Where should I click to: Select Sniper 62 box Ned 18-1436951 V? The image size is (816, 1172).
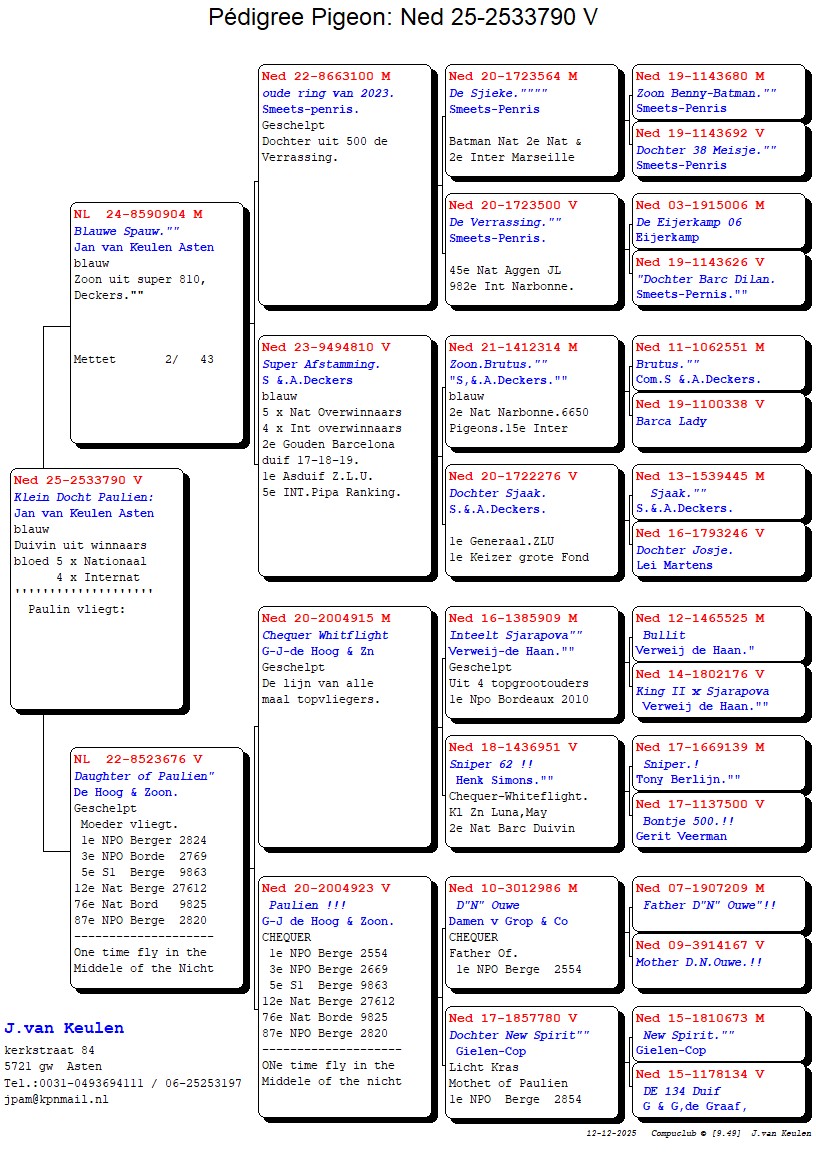[x=531, y=790]
